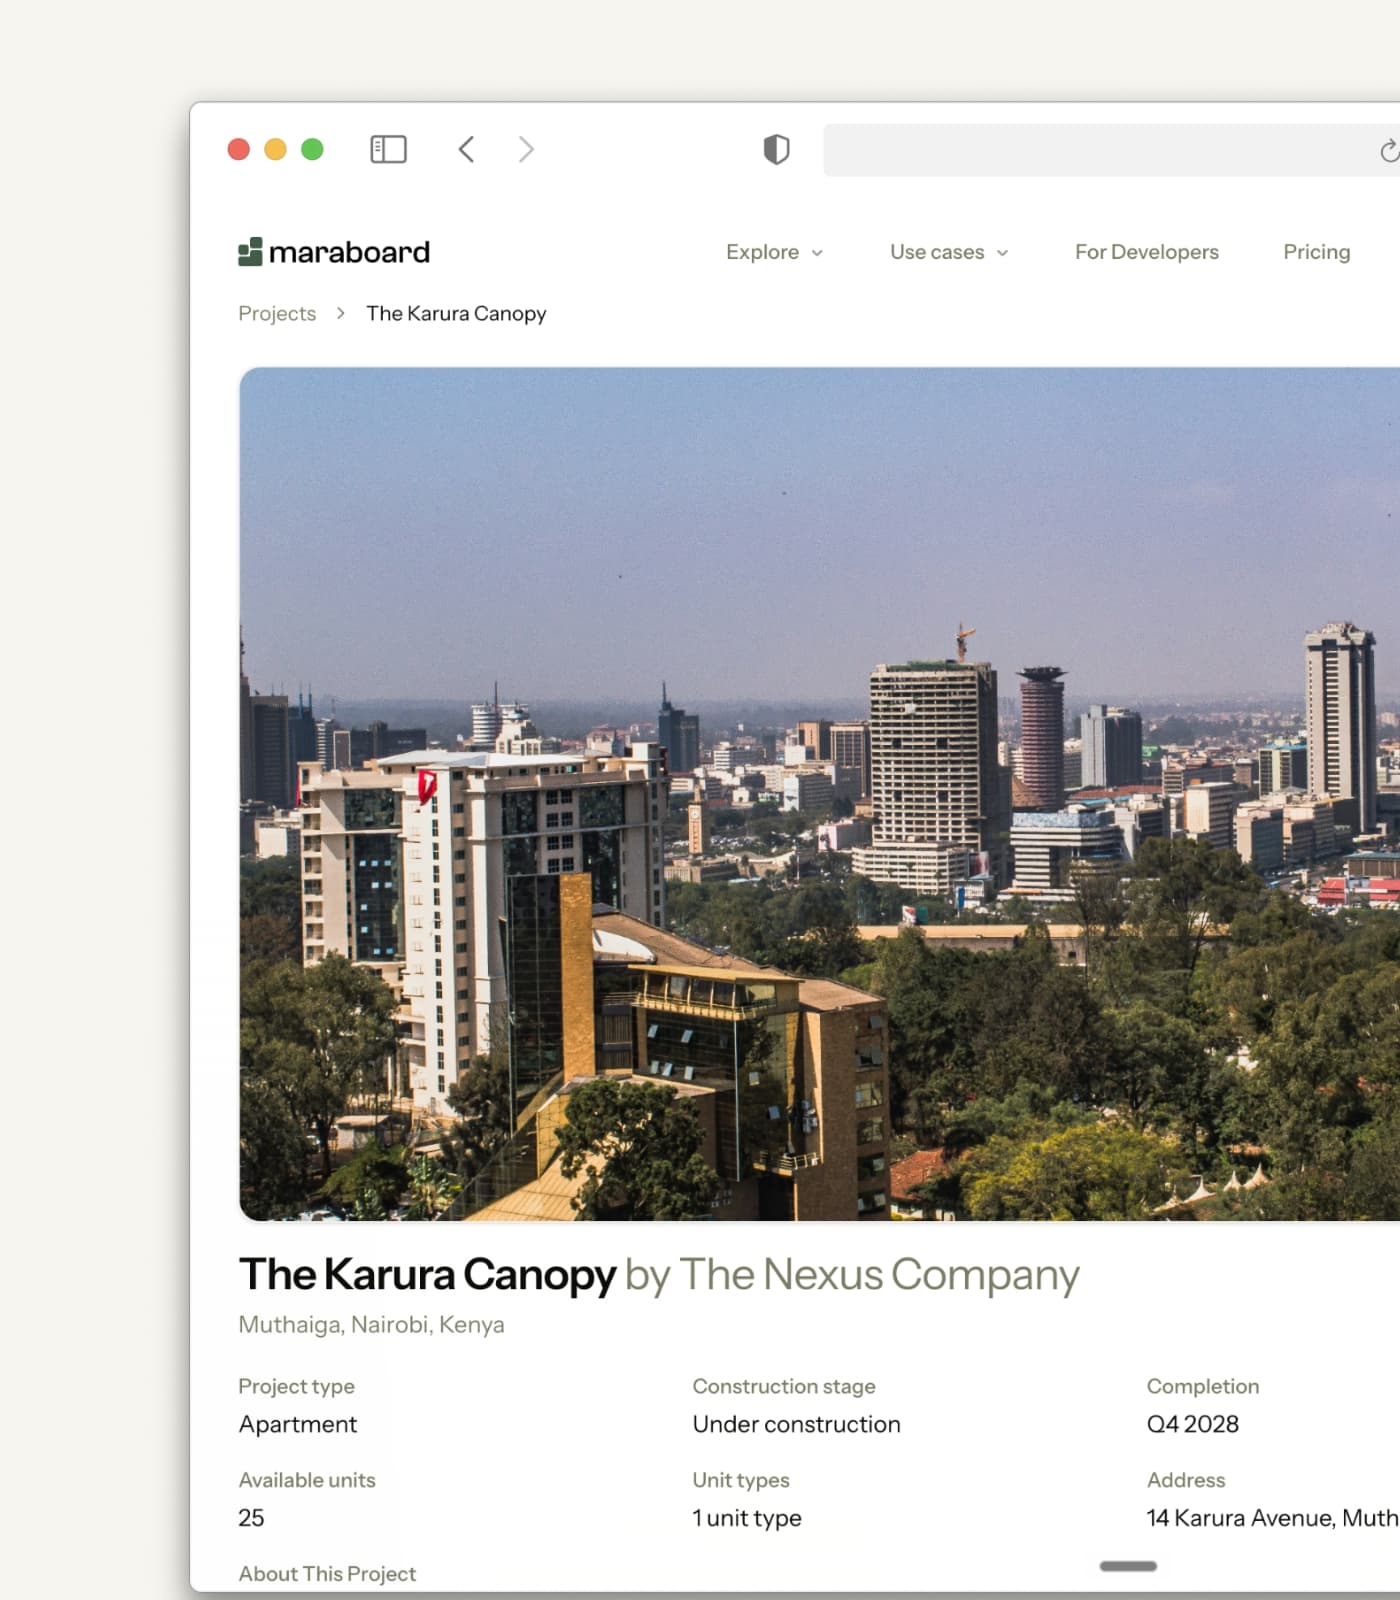Click the About This Project heading
Screen dimensions: 1400x1600
click(x=327, y=1574)
